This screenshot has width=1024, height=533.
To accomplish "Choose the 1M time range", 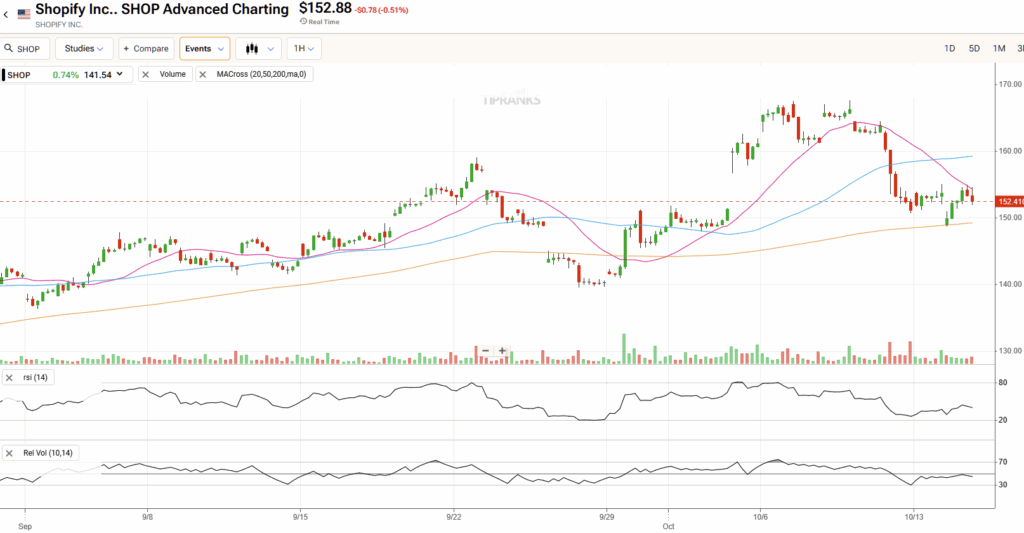I will tap(998, 48).
